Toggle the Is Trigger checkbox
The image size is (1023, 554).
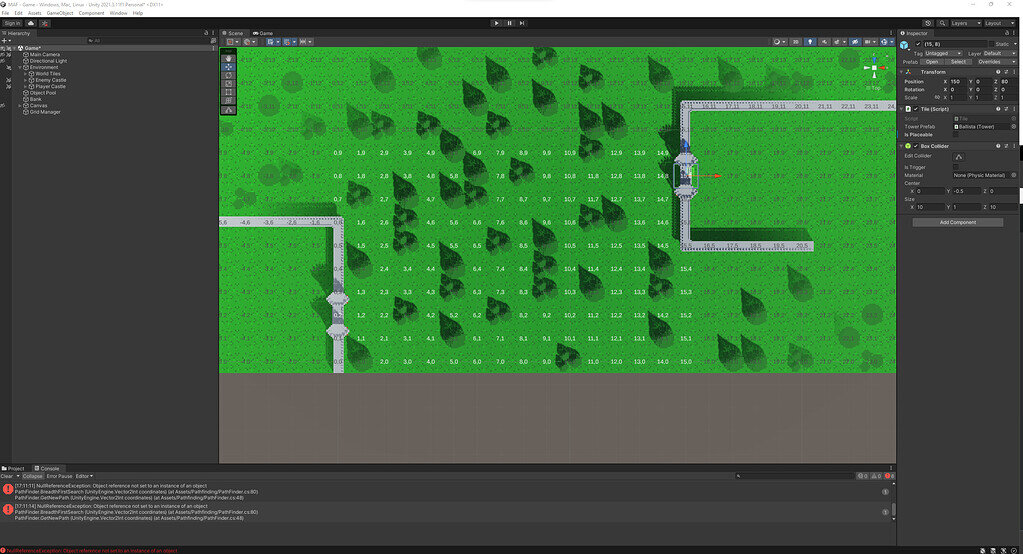coord(956,167)
